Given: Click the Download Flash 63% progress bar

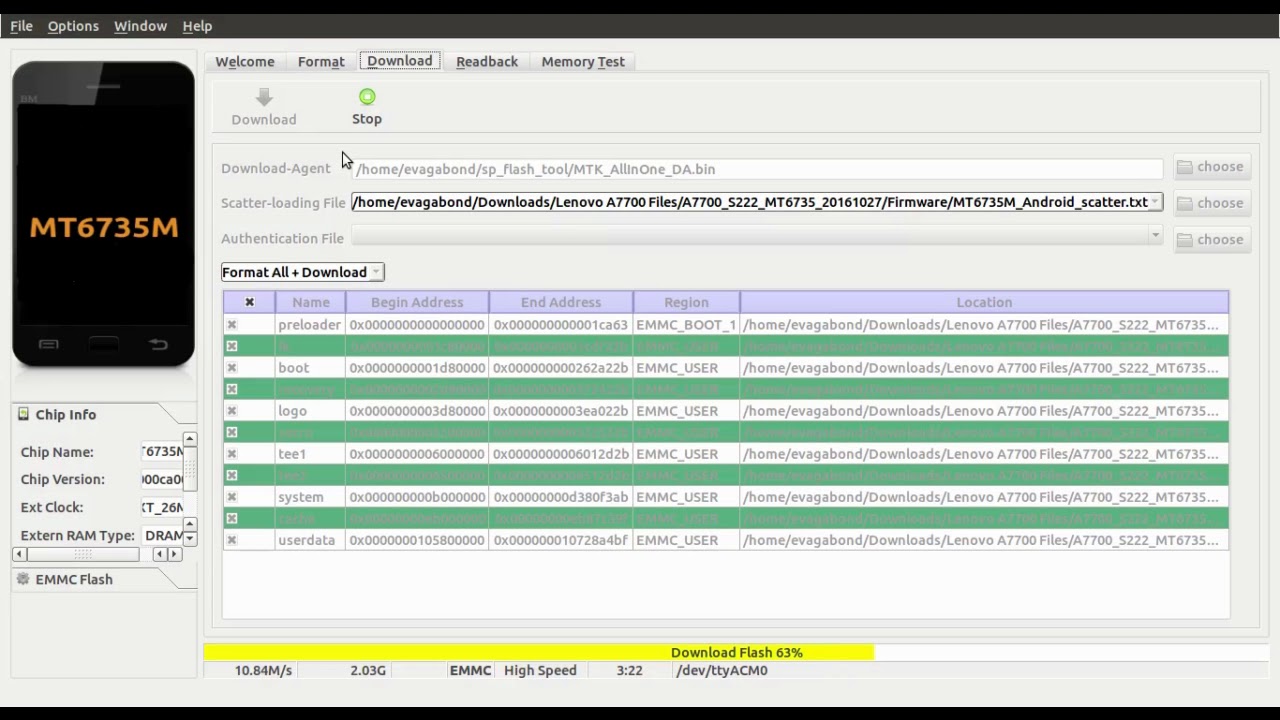Looking at the screenshot, I should click(x=736, y=652).
